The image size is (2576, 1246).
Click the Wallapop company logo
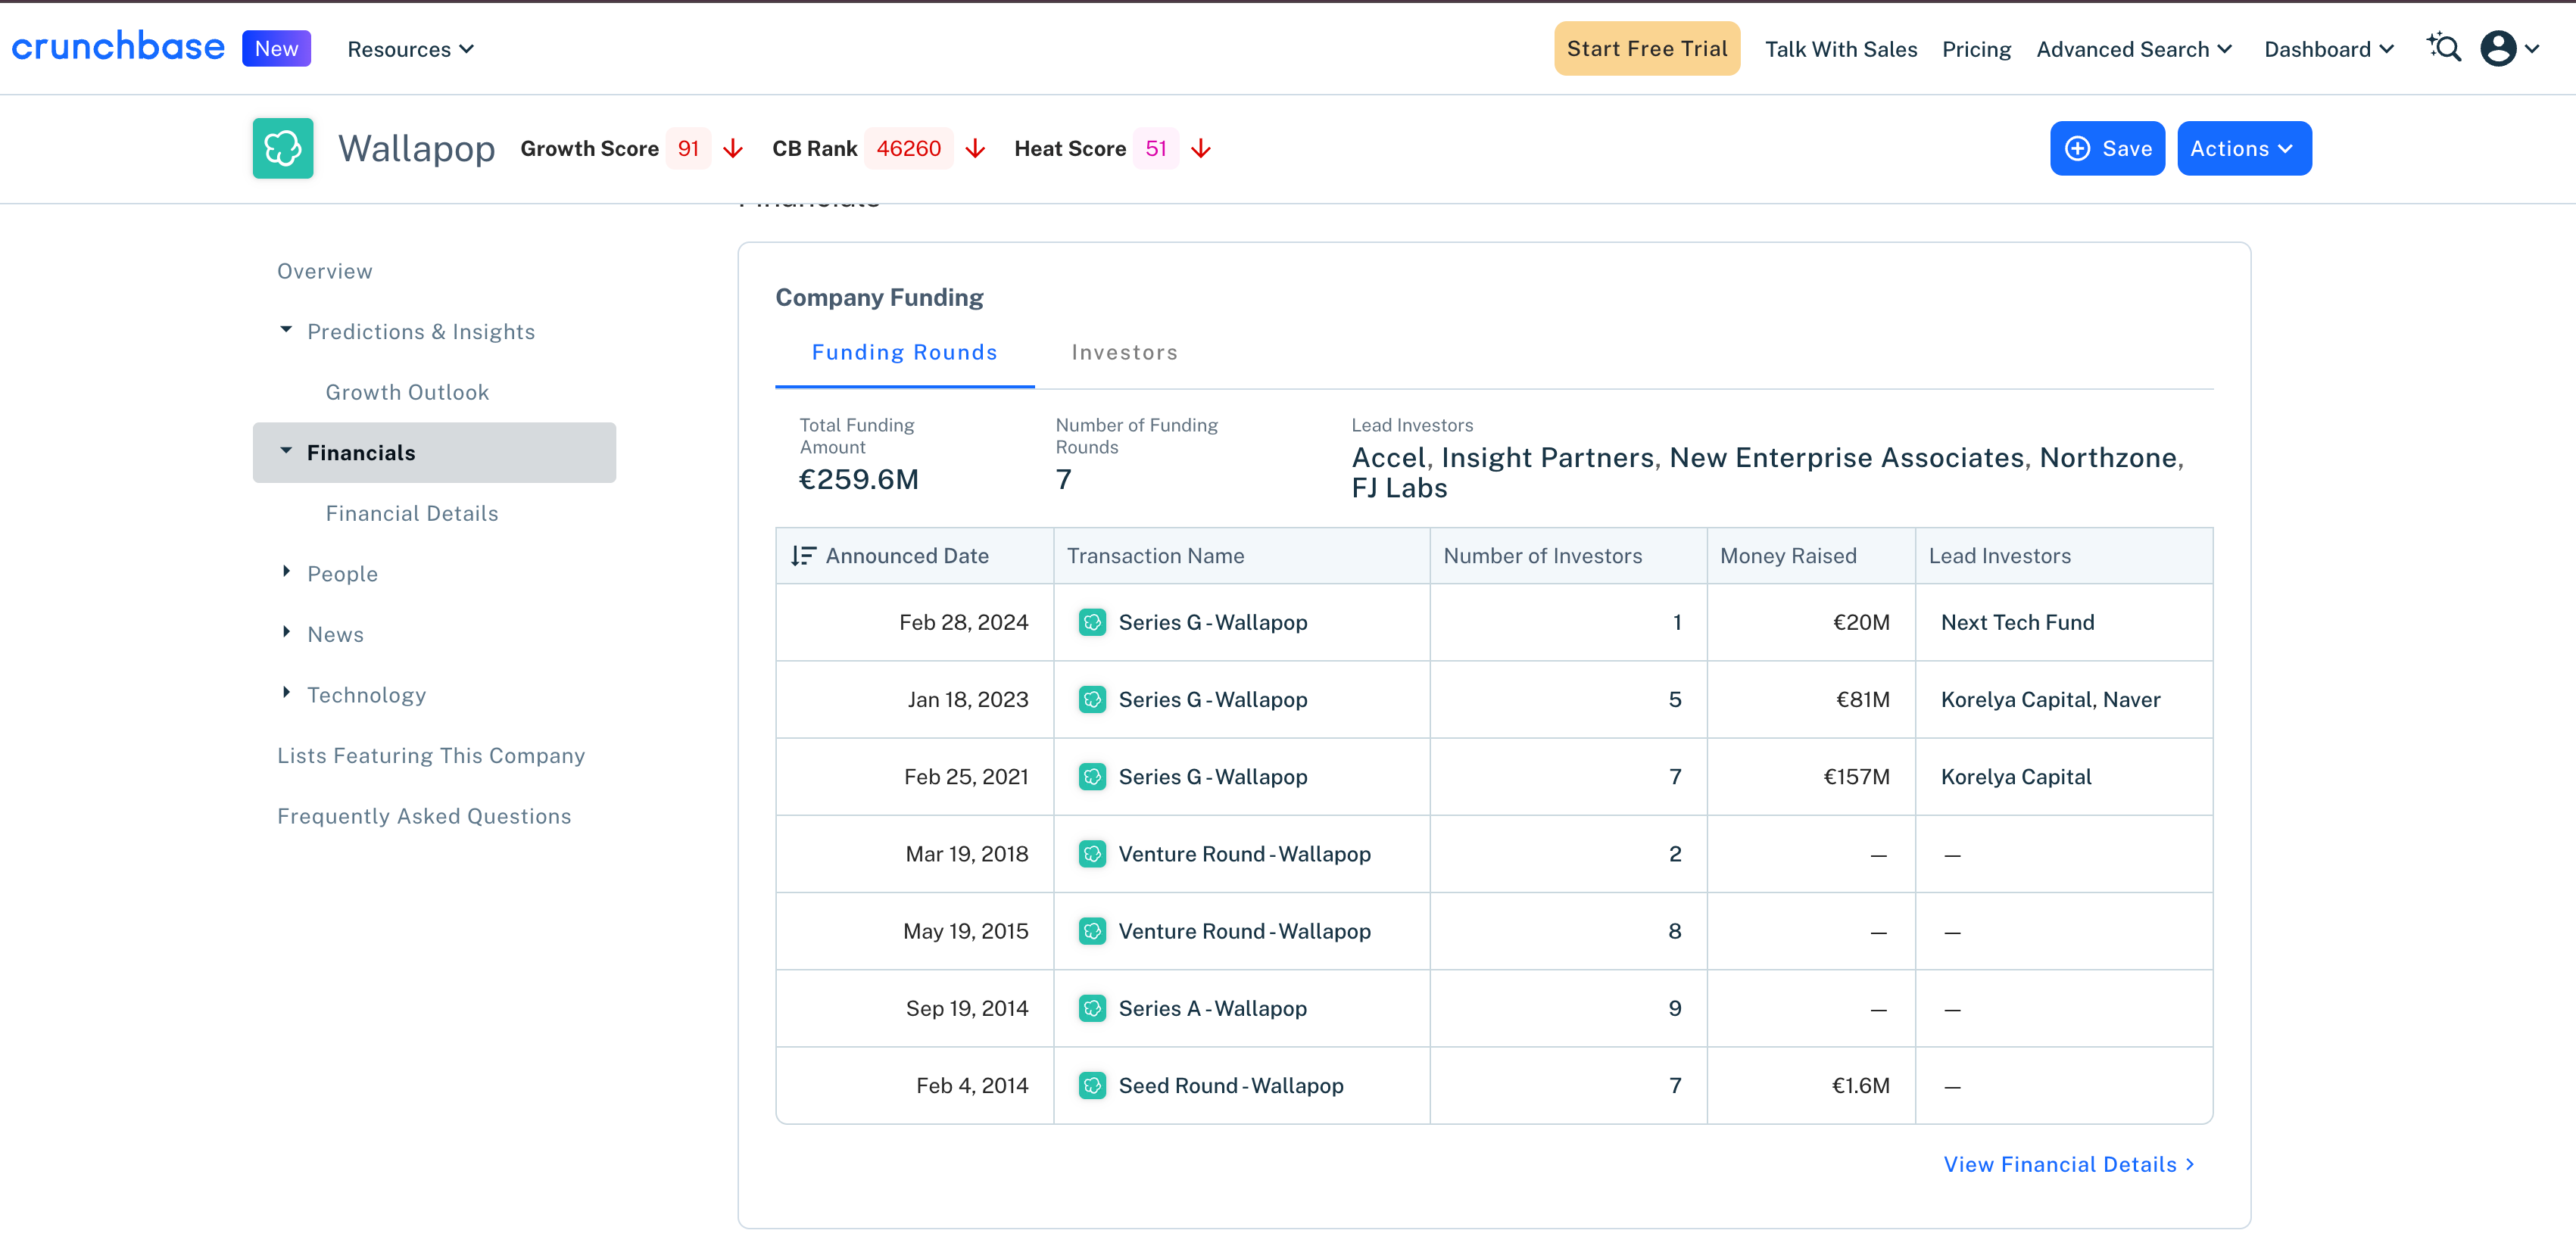coord(282,148)
